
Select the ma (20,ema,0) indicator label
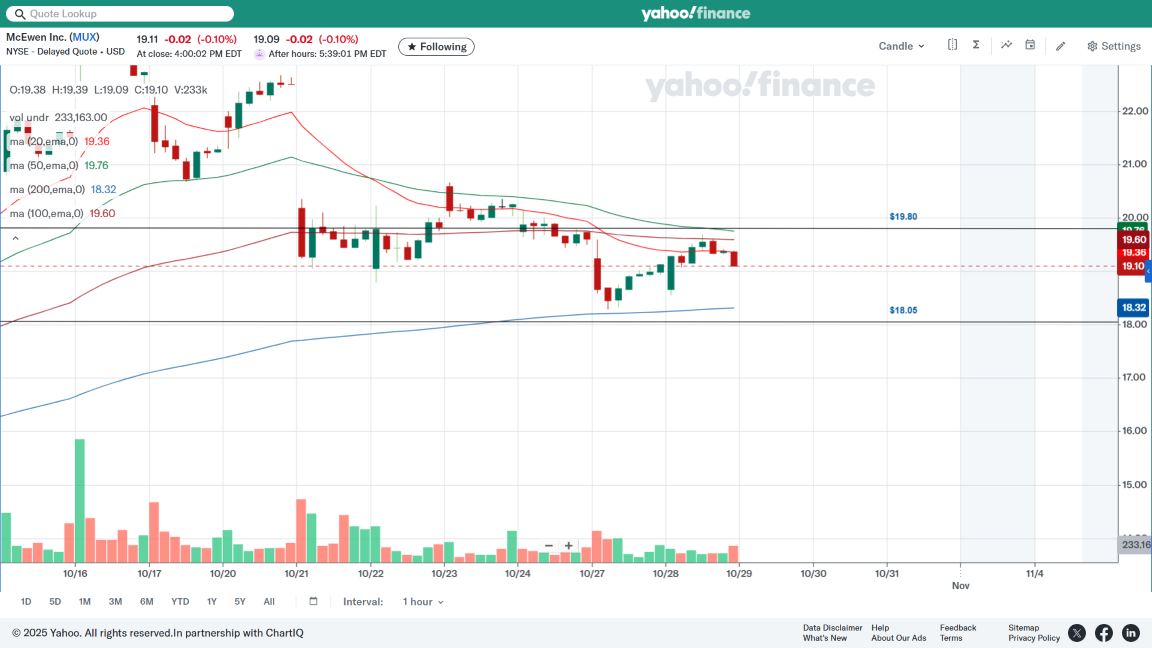click(x=43, y=141)
